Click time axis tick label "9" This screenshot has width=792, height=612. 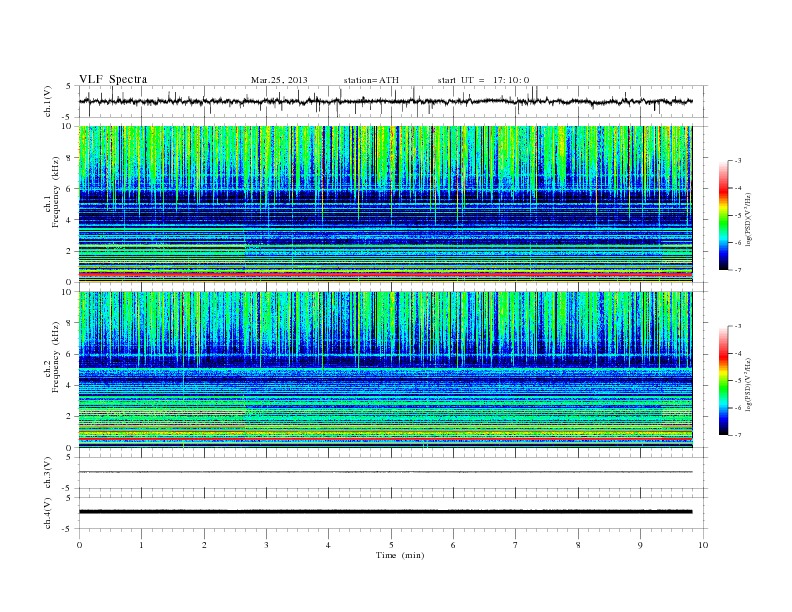click(x=640, y=545)
